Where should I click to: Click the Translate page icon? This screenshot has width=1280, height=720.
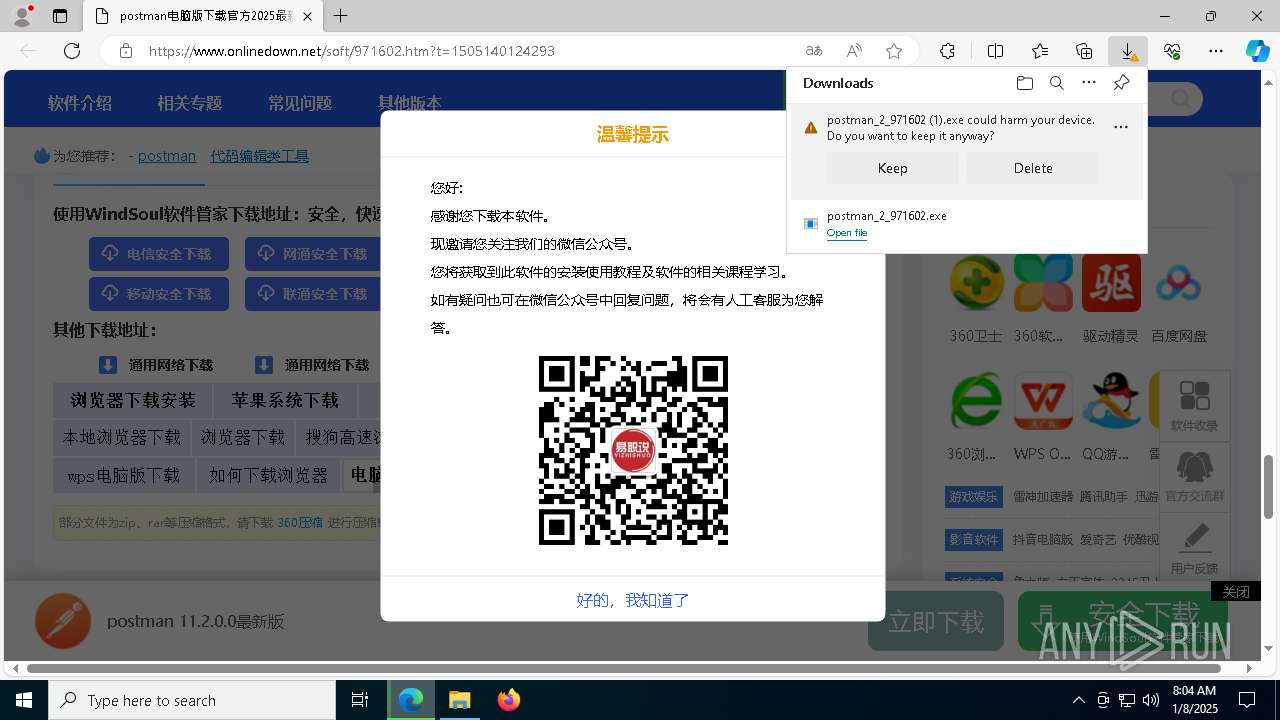pyautogui.click(x=814, y=51)
